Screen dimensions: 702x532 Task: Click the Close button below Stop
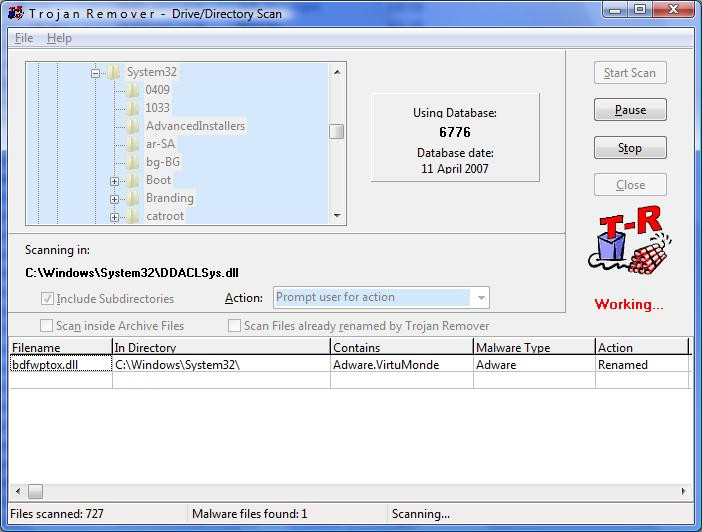(630, 184)
